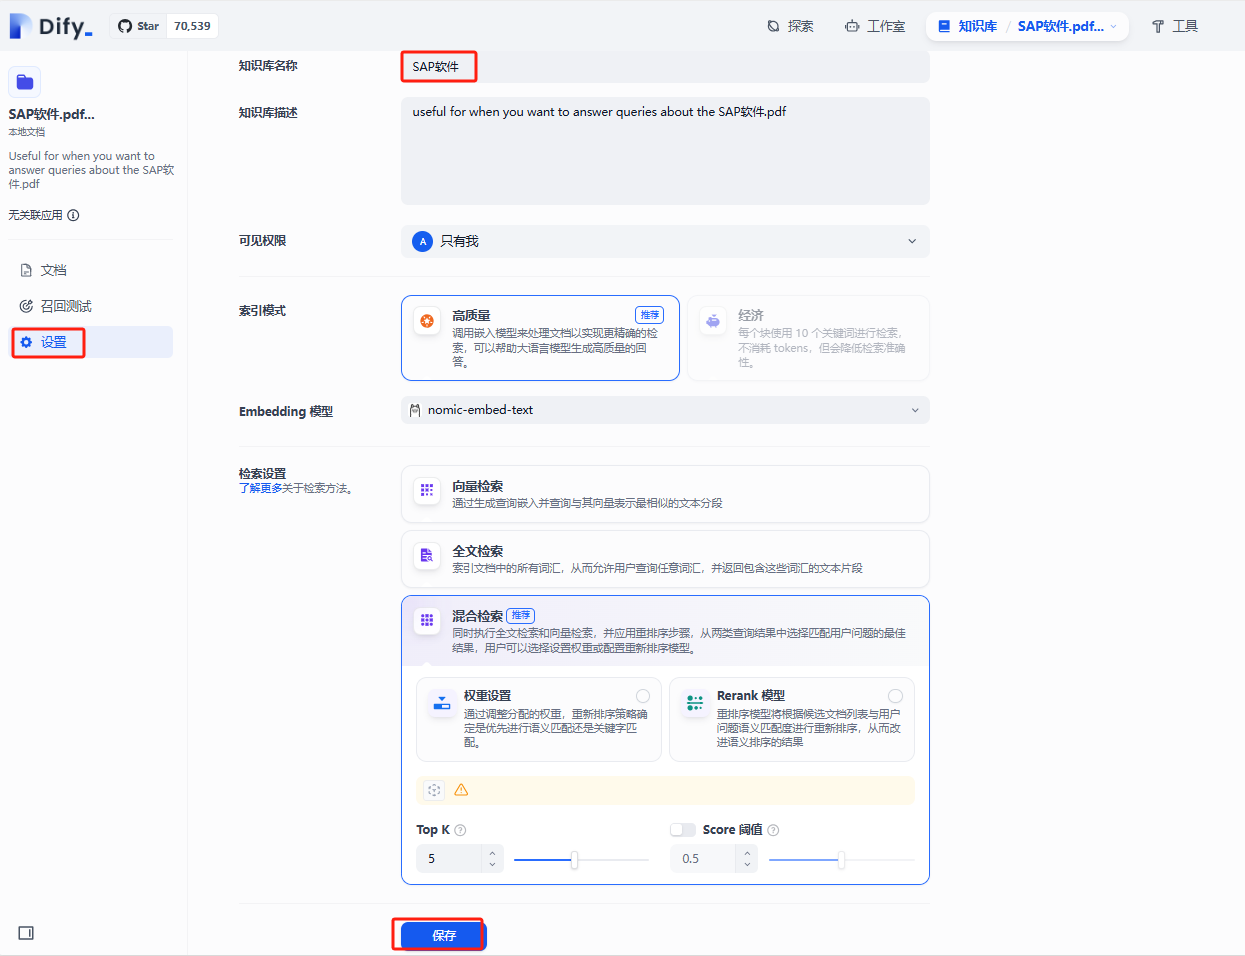Open the 可见权限 只有我 dropdown

[665, 241]
